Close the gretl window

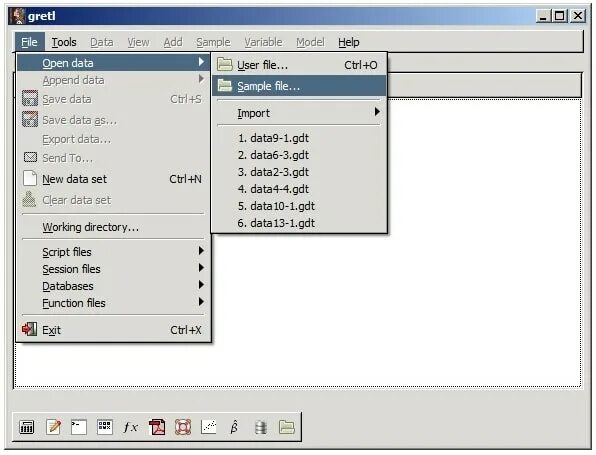tap(578, 16)
